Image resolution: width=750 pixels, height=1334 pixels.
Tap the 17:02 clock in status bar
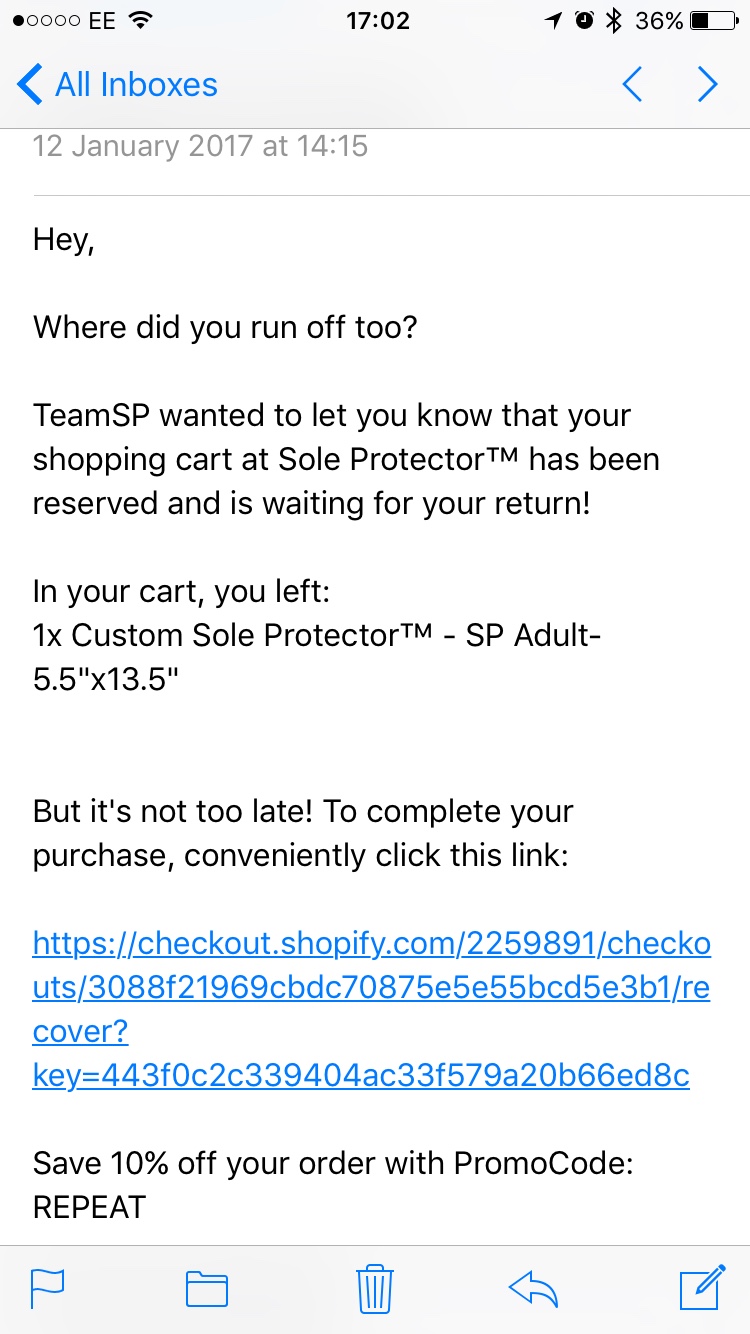coord(378,21)
